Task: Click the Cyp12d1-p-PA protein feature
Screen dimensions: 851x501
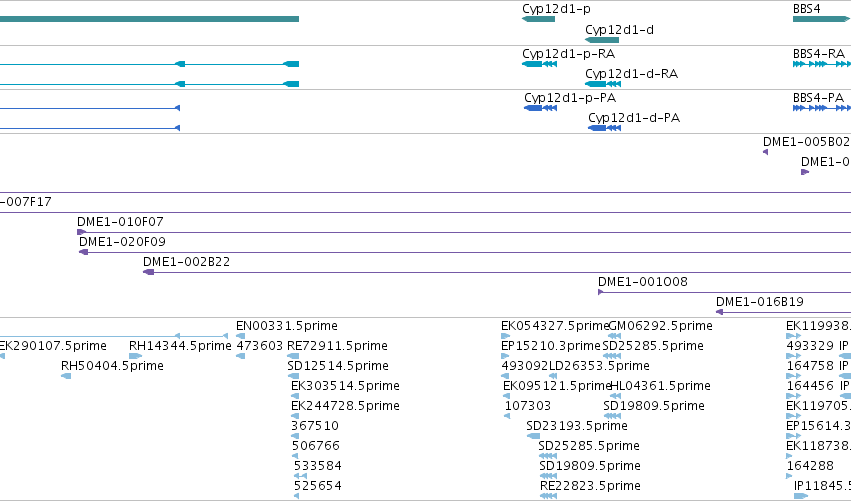Action: pos(541,108)
